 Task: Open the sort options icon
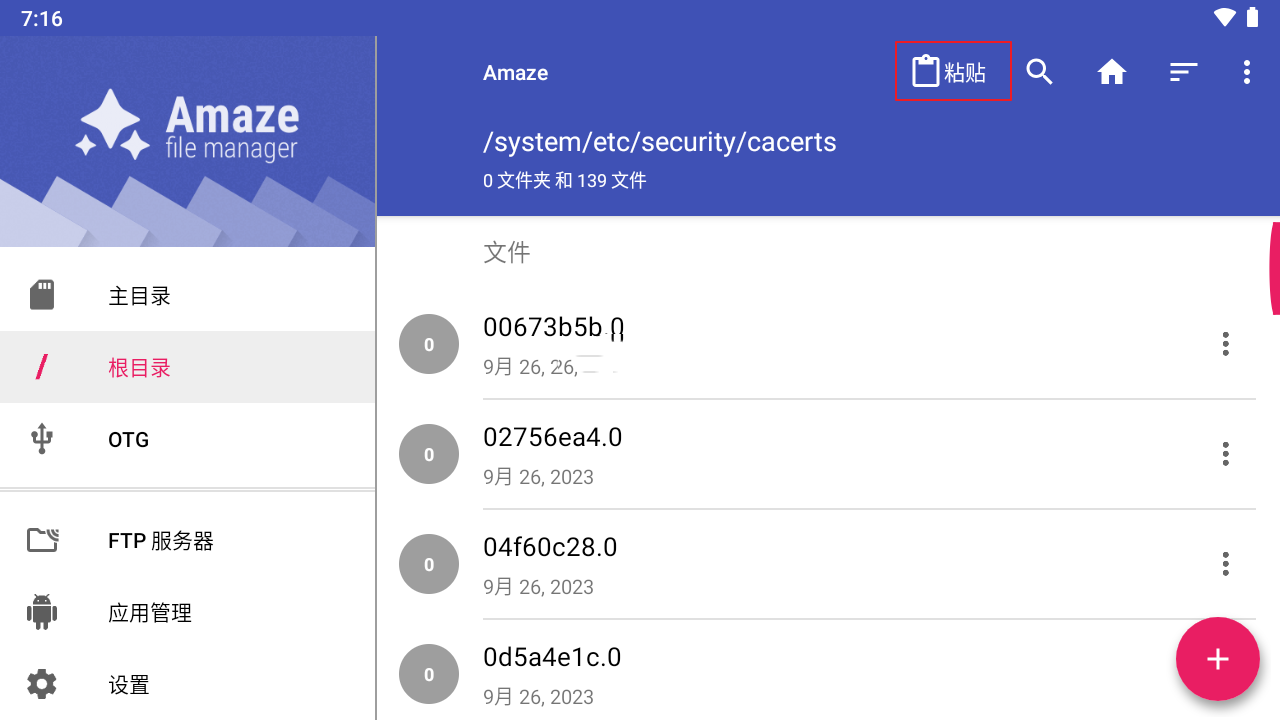point(1184,72)
